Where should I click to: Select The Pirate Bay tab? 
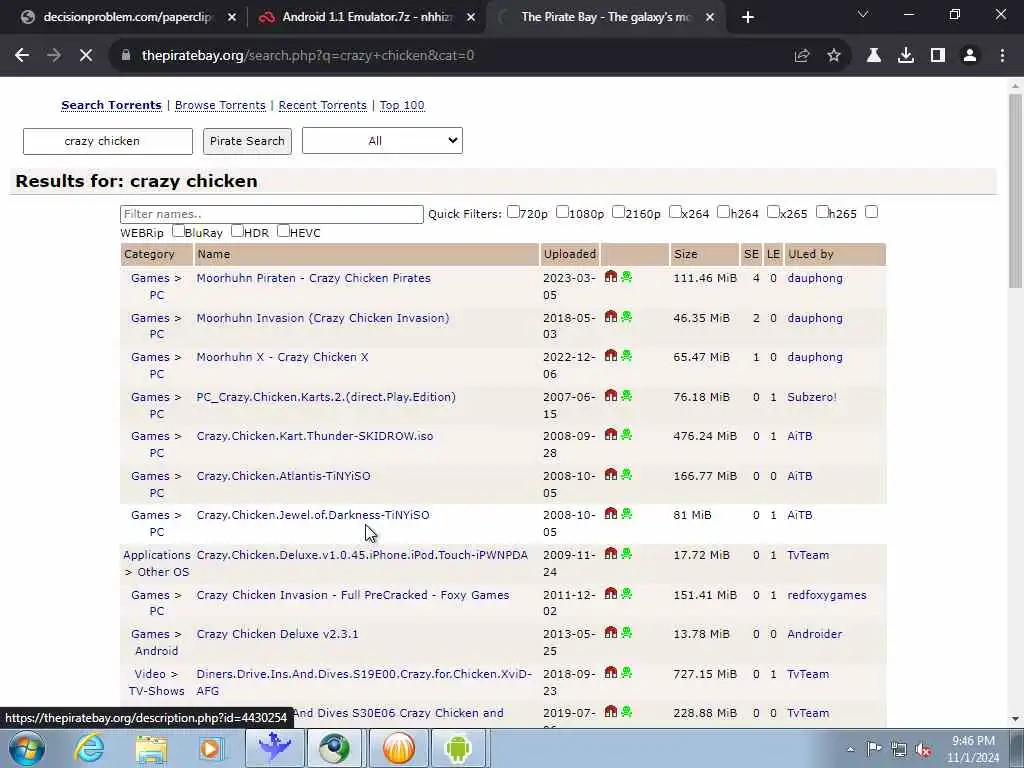[x=605, y=17]
